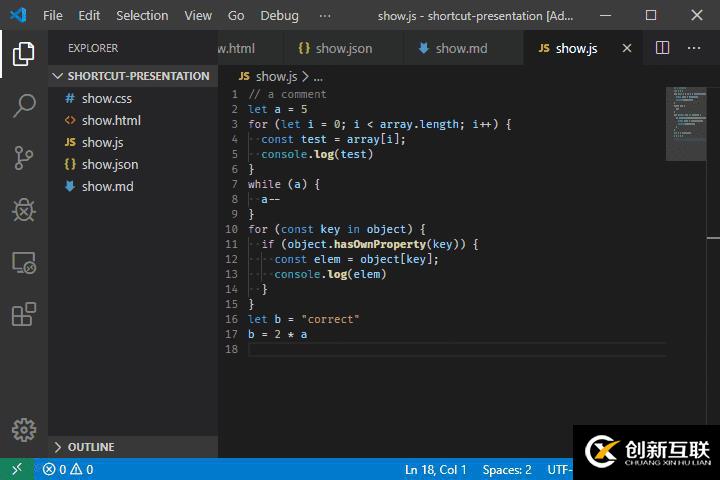Switch to the show.json editor tab

click(x=343, y=48)
